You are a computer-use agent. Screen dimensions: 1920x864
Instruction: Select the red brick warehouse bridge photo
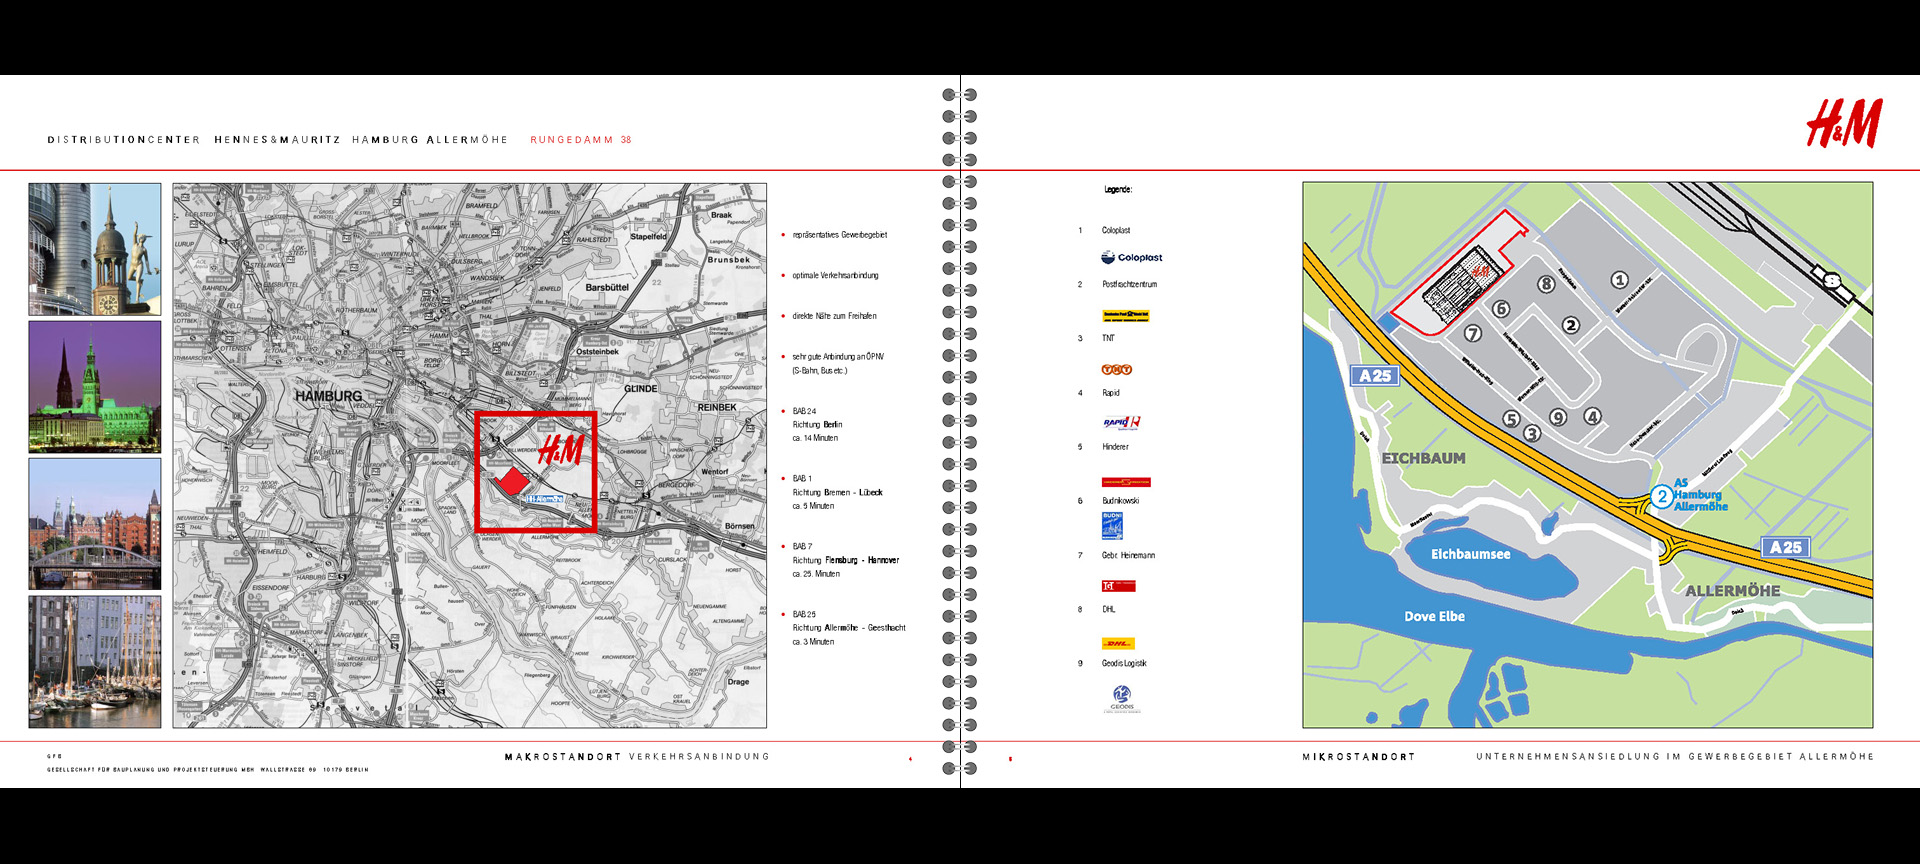coord(95,524)
